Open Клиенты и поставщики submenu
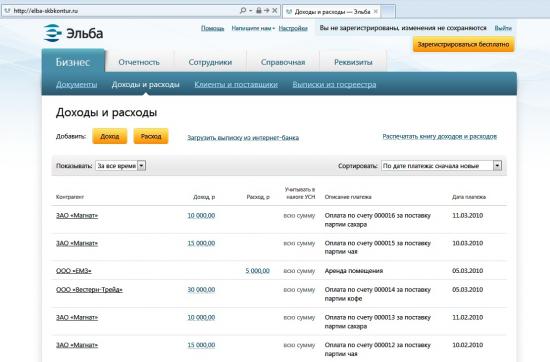The width and height of the screenshot is (550, 362). (x=236, y=85)
